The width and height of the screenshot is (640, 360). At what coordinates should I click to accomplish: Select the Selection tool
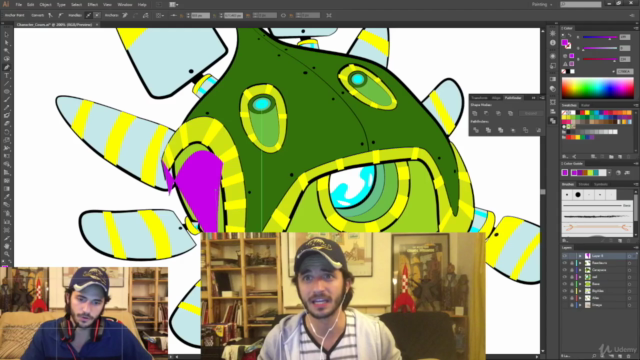pos(7,35)
